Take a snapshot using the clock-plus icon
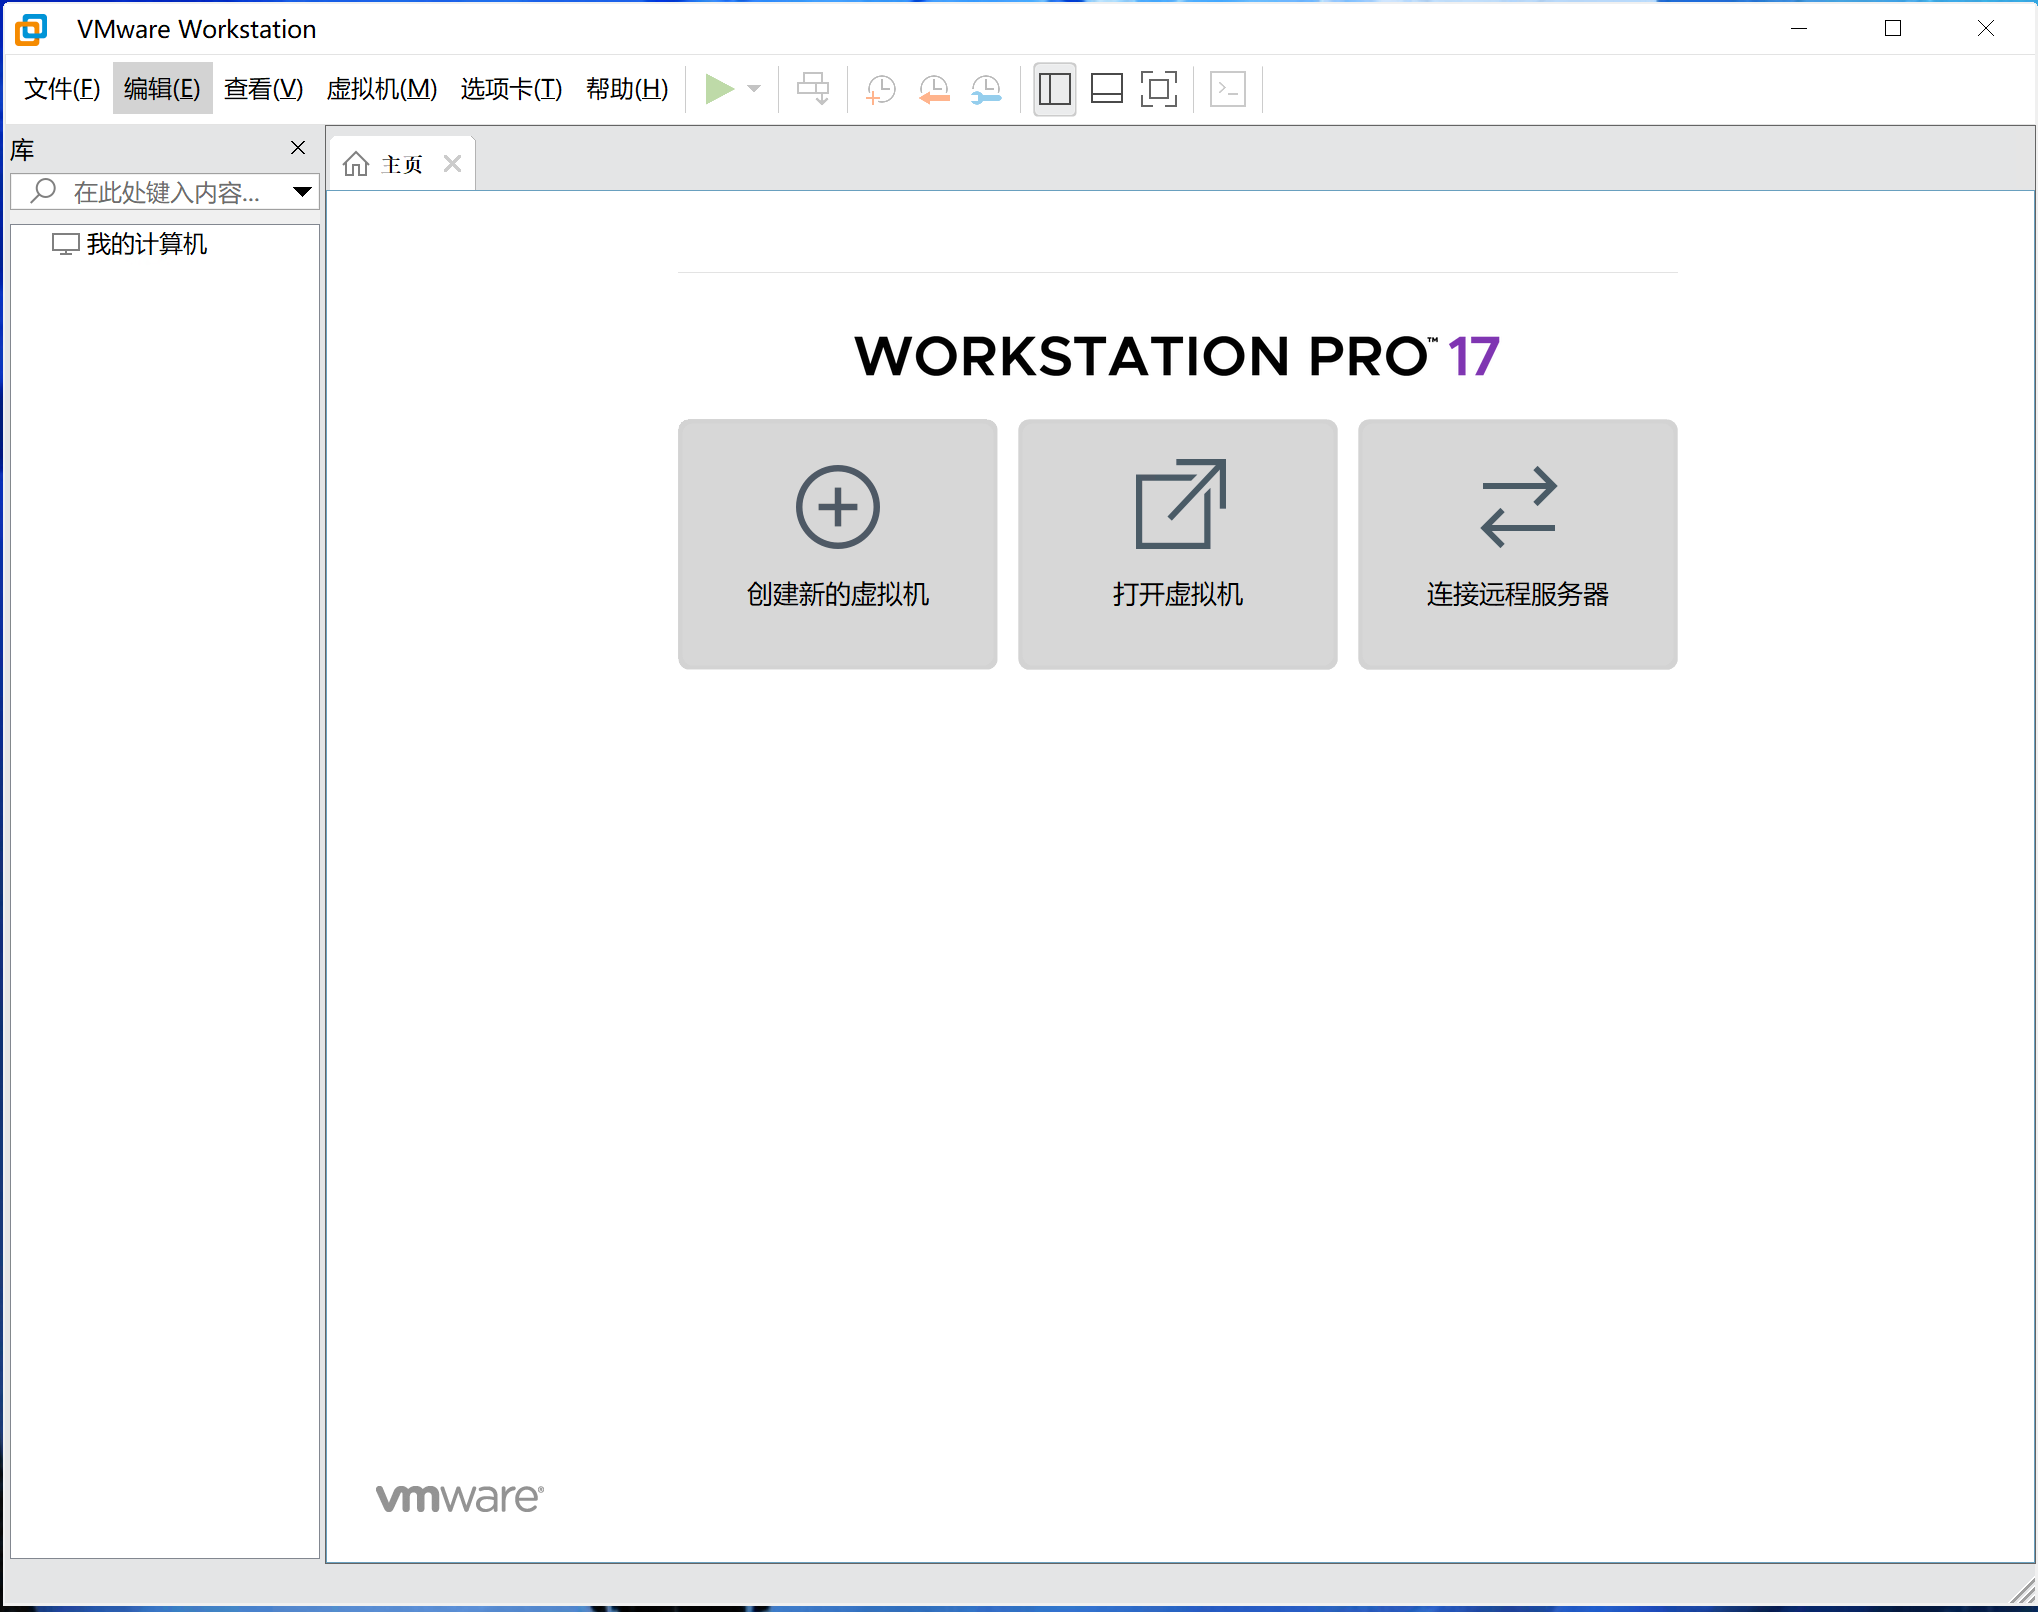2038x1612 pixels. [880, 89]
